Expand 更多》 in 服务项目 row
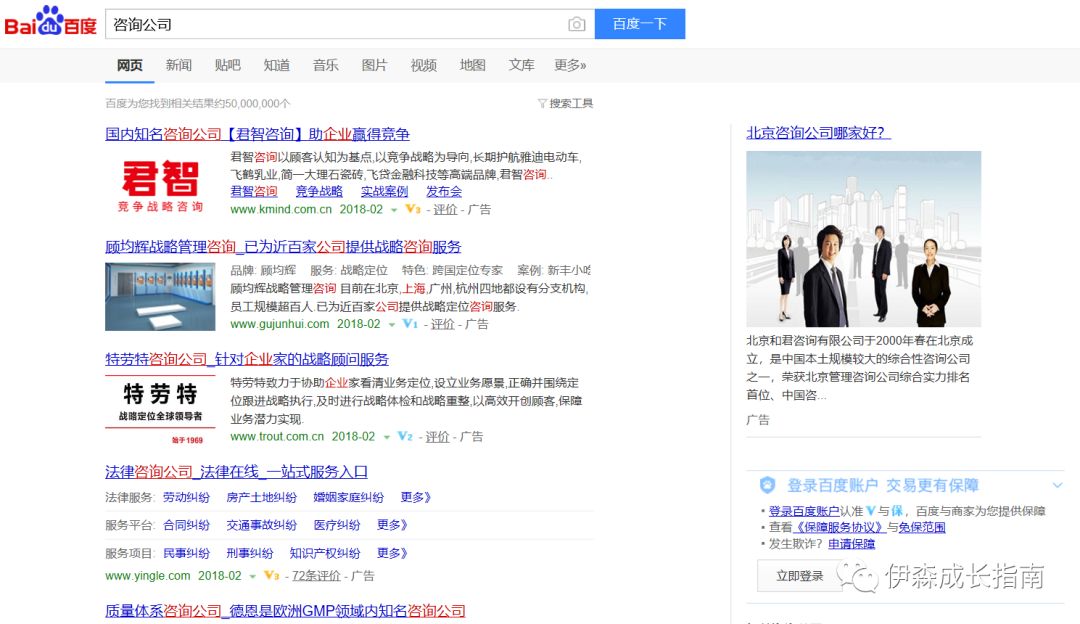1080x624 pixels. (392, 553)
